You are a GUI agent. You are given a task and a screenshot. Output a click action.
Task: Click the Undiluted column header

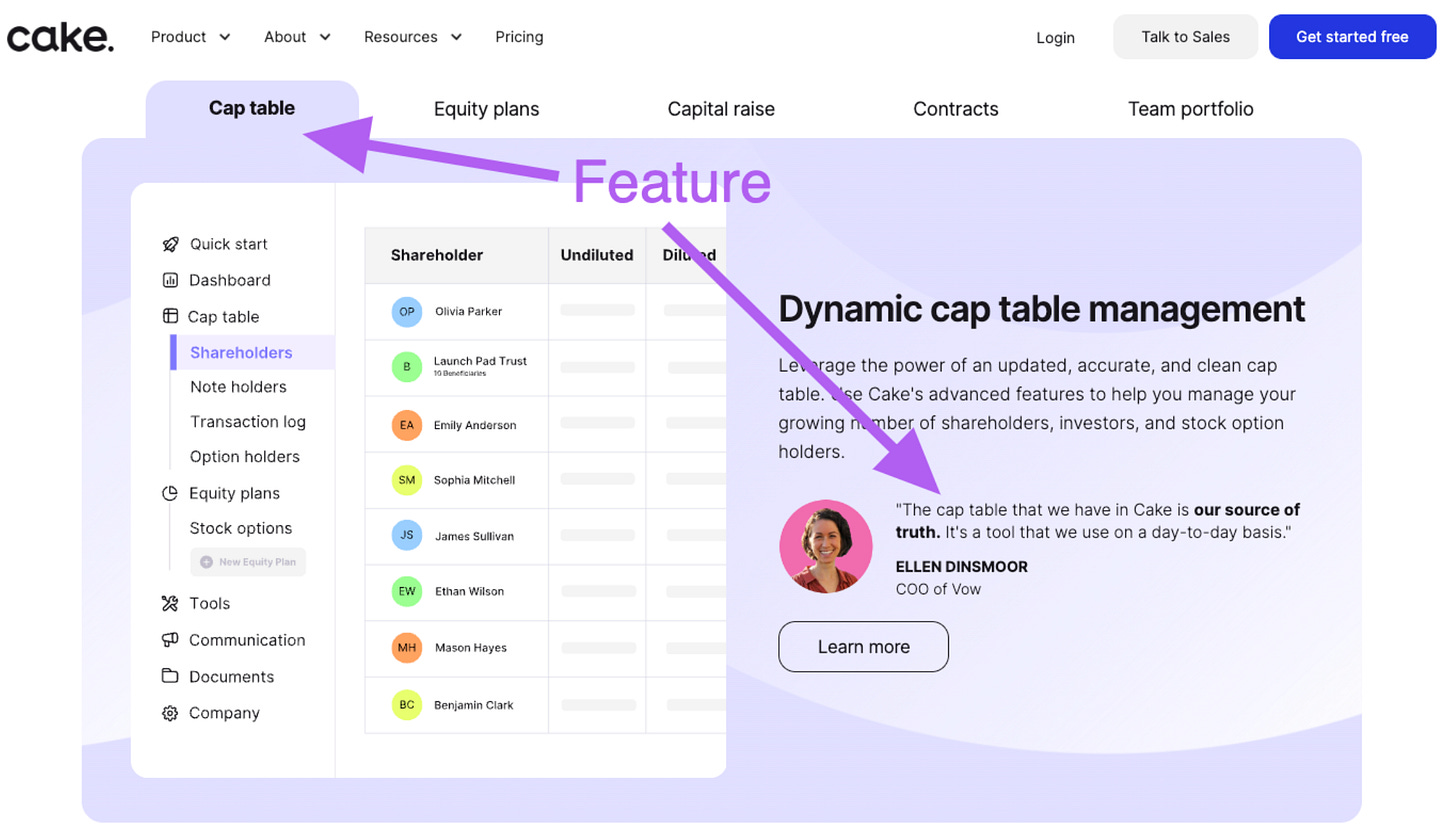597,255
